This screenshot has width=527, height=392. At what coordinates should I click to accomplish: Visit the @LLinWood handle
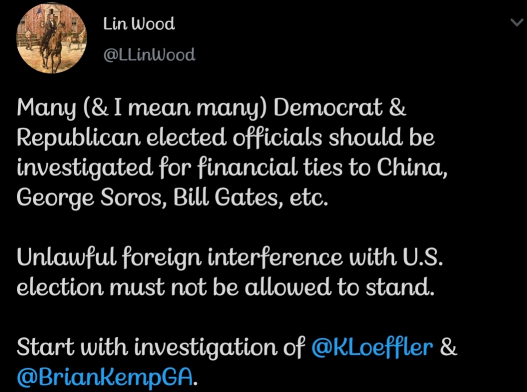[149, 54]
